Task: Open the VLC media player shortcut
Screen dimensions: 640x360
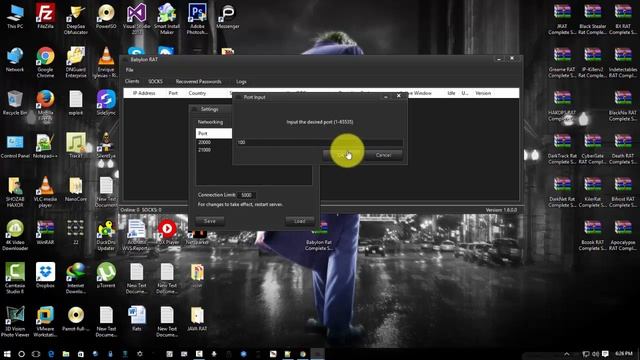Action: click(x=45, y=192)
